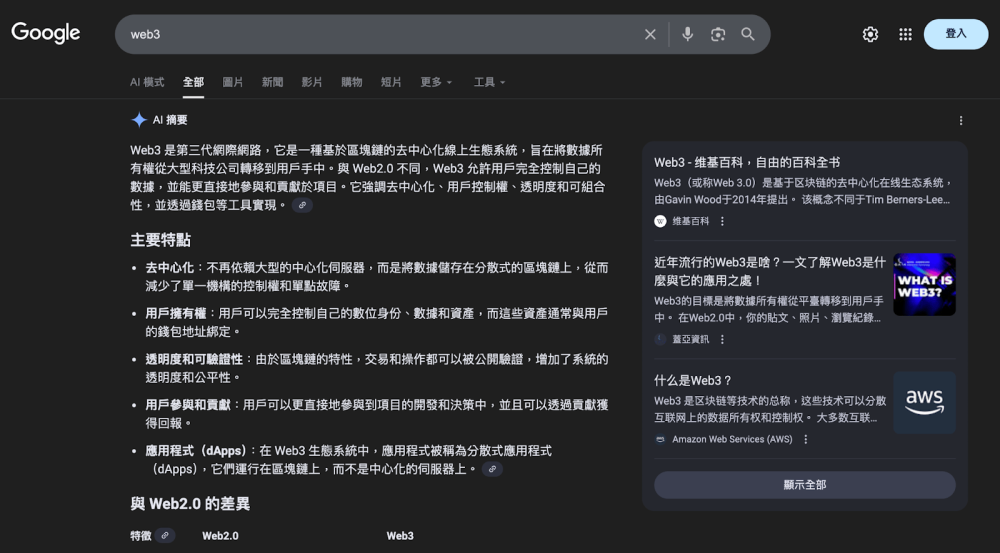Click the Web3 column header

[400, 536]
